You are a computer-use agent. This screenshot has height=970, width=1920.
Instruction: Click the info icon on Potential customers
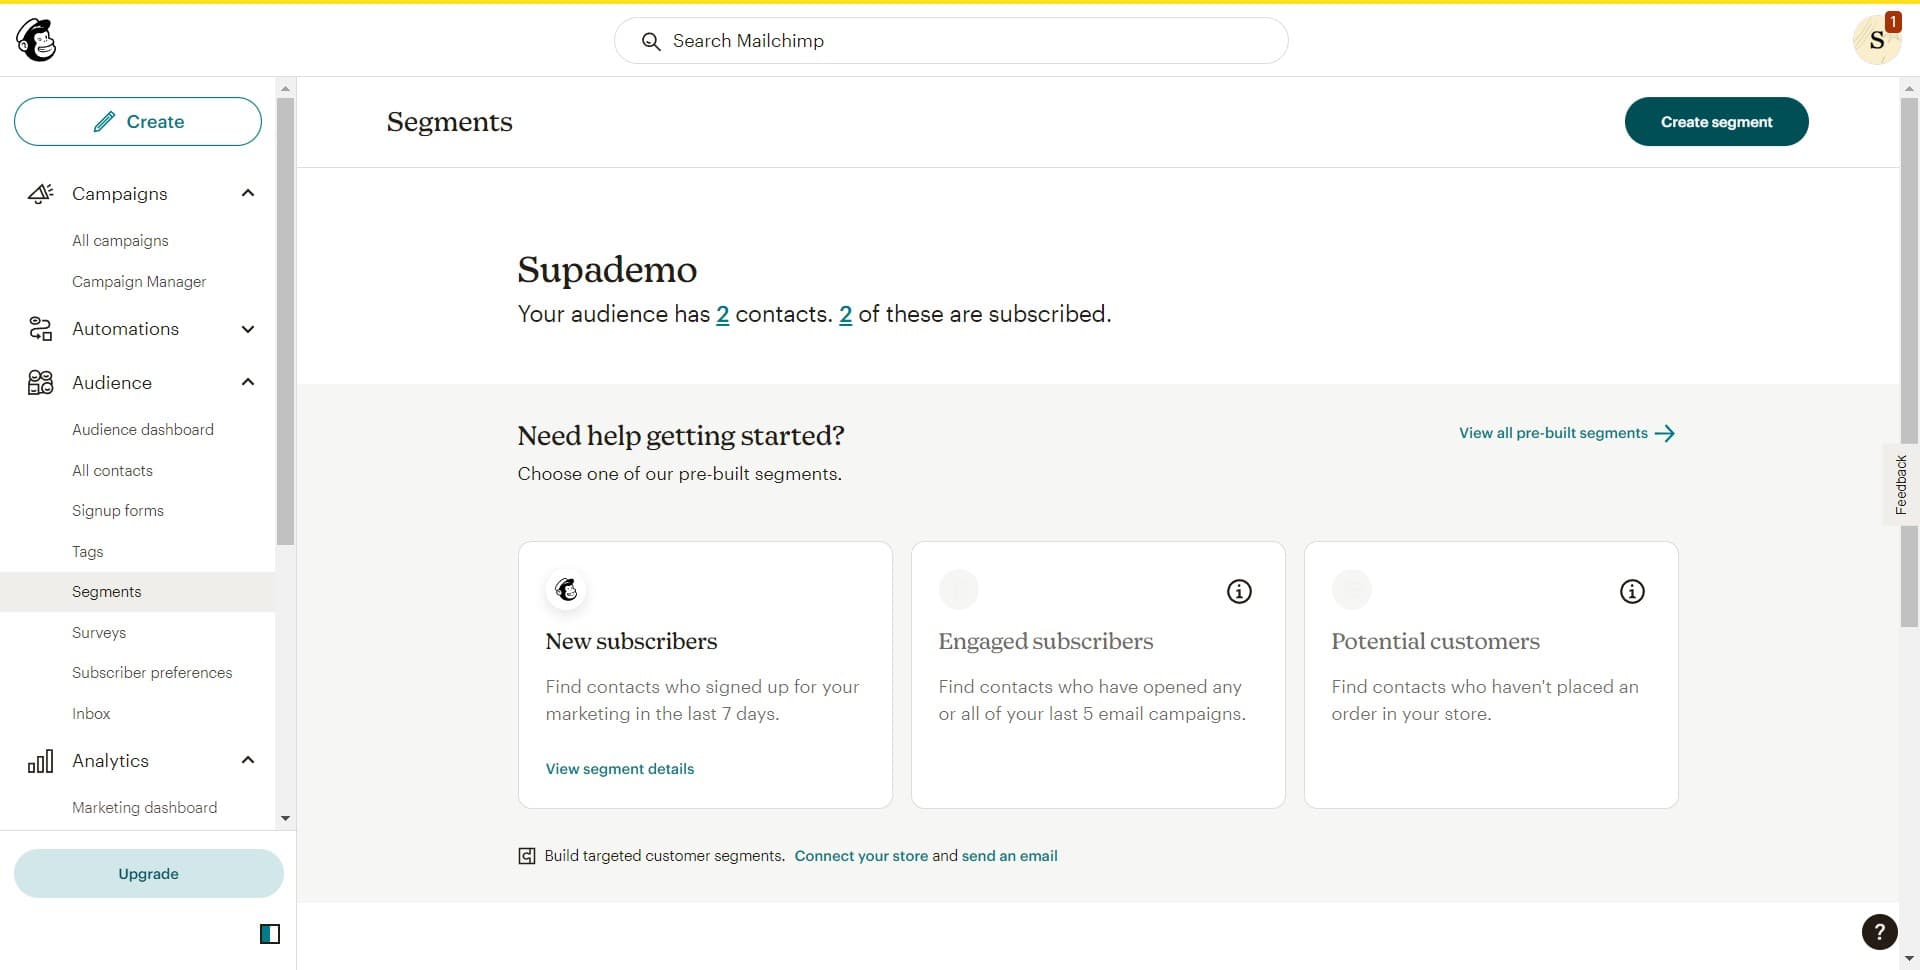1631,592
